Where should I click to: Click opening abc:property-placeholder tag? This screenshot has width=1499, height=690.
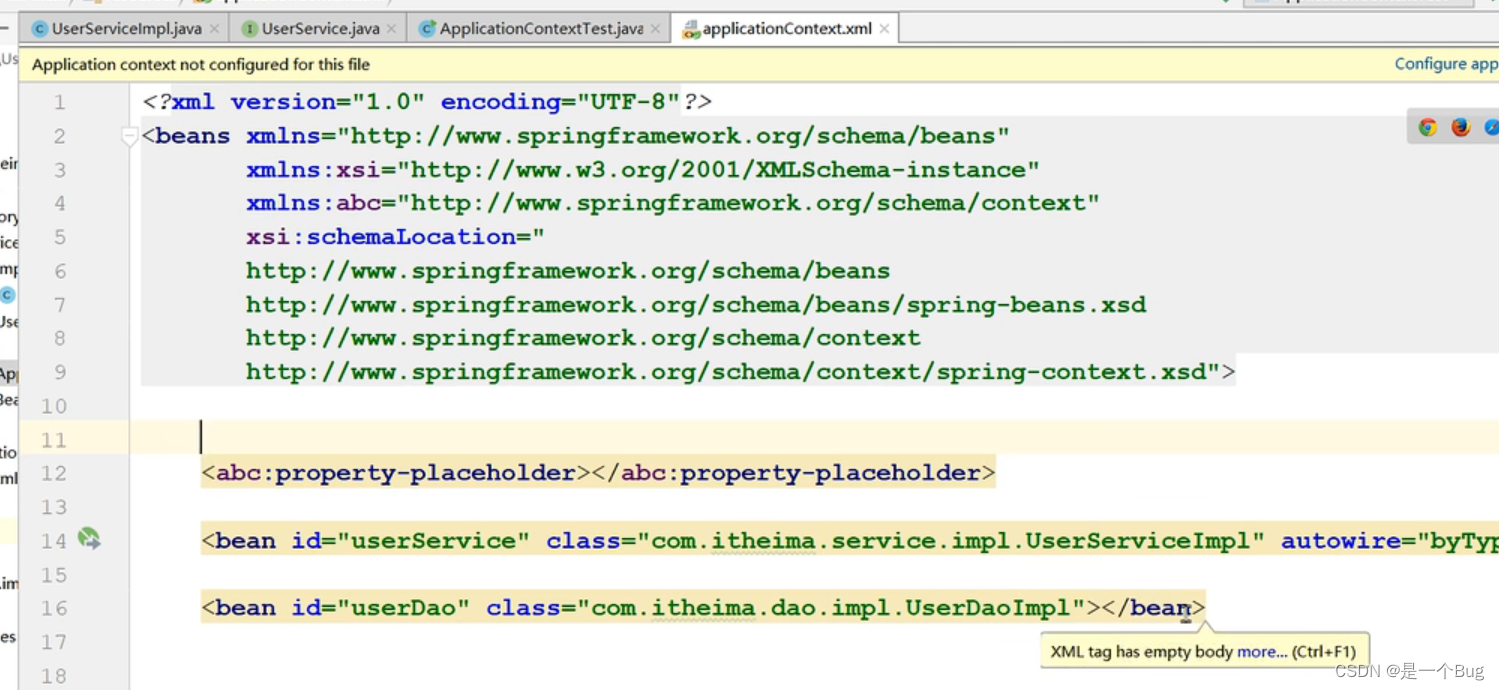(x=396, y=473)
